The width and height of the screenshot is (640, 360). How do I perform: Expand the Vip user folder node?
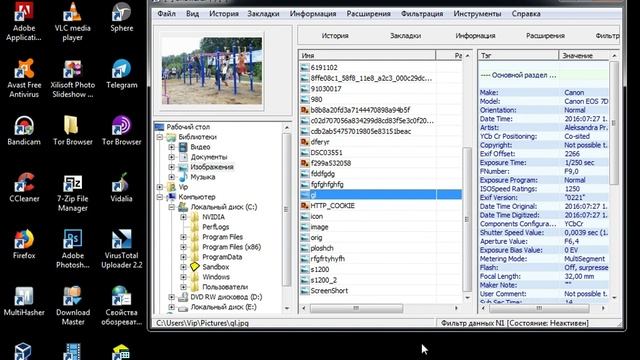(x=160, y=187)
